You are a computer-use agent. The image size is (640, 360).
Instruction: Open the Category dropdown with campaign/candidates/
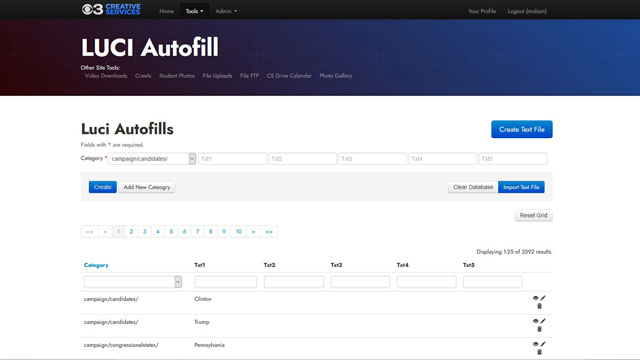pos(151,159)
